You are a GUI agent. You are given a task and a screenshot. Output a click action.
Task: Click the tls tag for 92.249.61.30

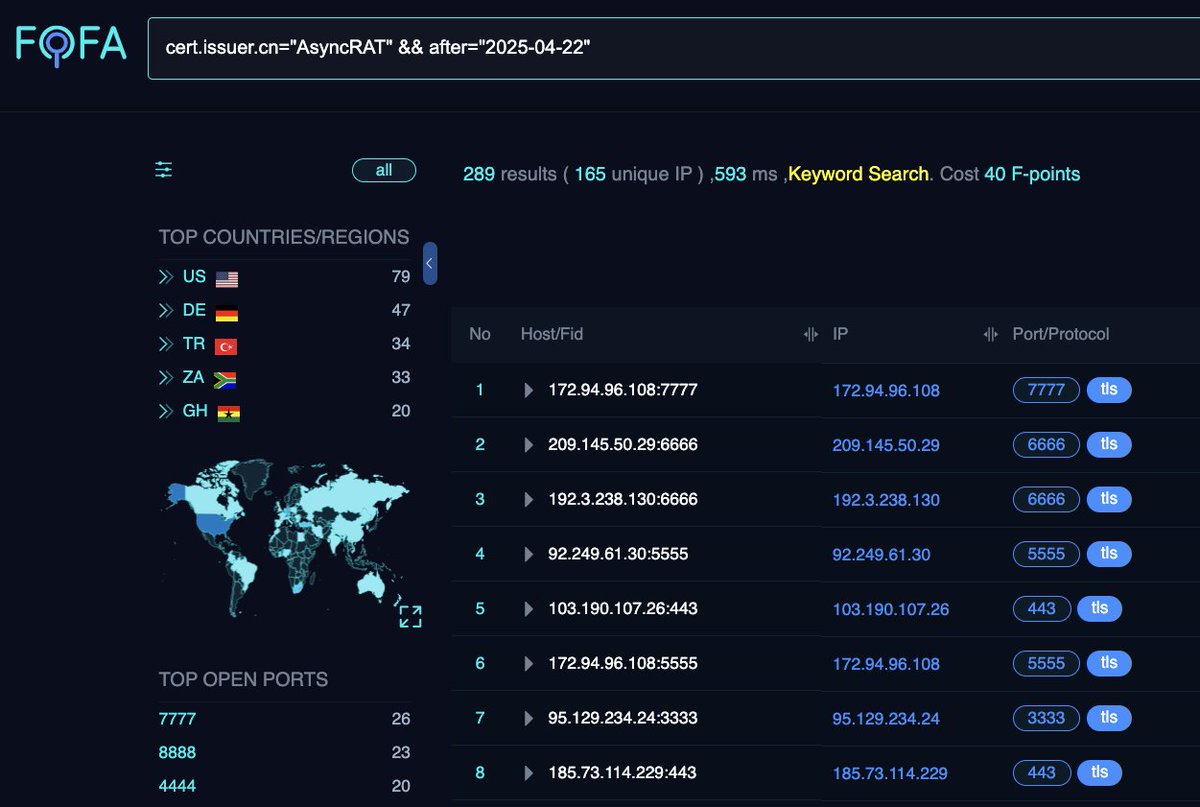click(1109, 553)
